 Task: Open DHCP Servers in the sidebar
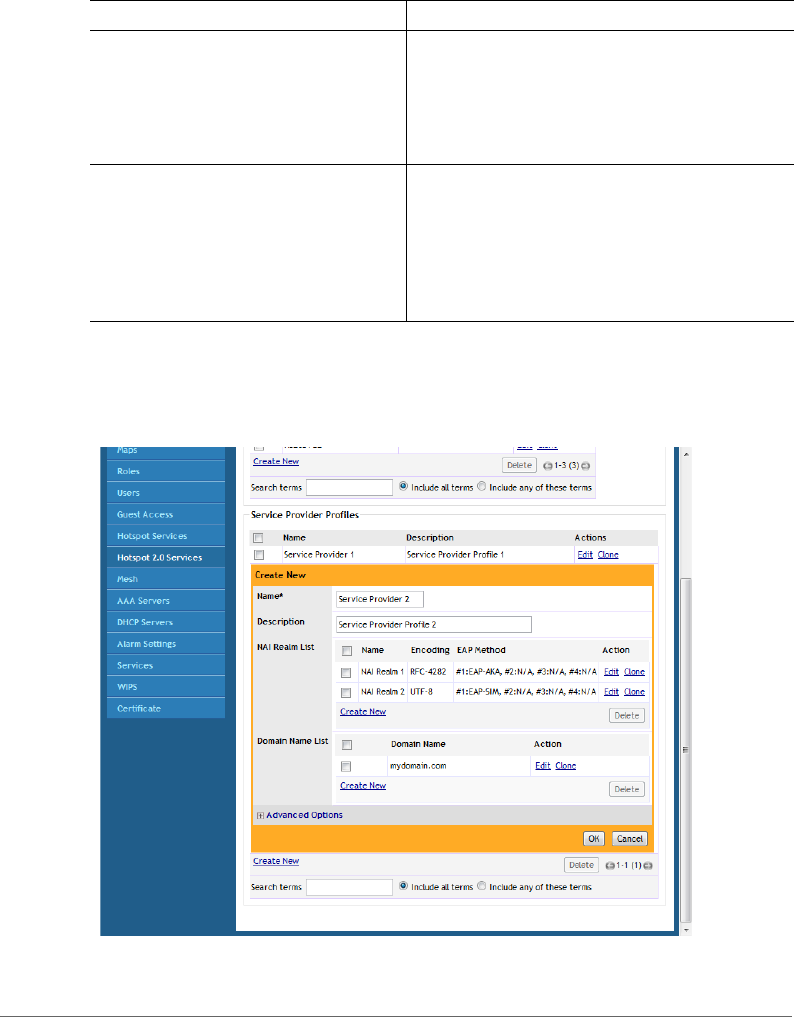[x=166, y=622]
